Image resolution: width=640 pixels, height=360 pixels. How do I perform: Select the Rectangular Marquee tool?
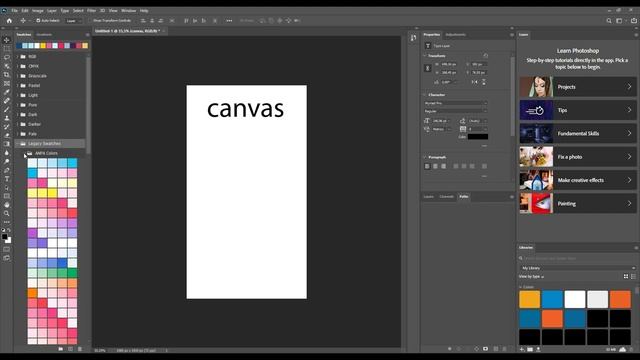(7, 49)
